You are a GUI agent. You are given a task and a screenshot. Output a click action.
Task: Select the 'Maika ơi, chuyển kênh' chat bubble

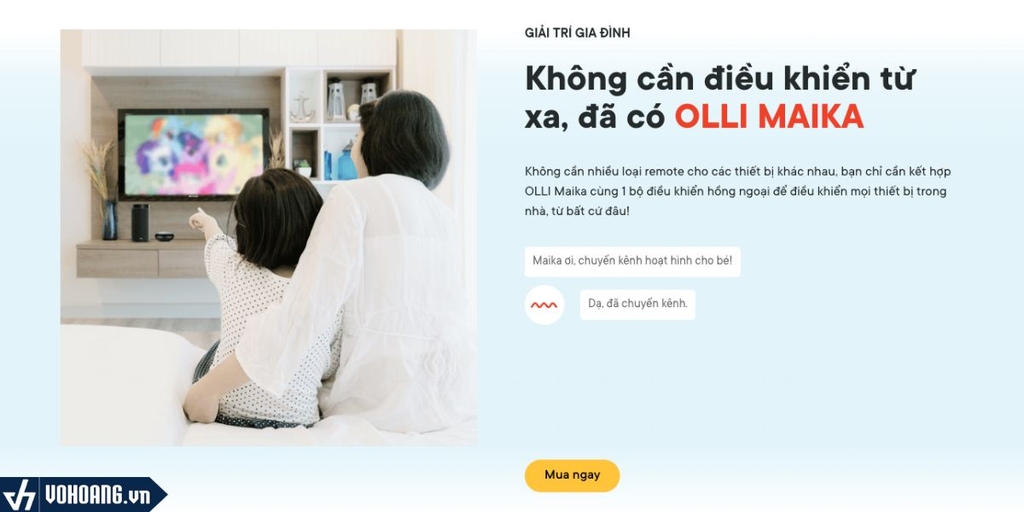tap(632, 261)
